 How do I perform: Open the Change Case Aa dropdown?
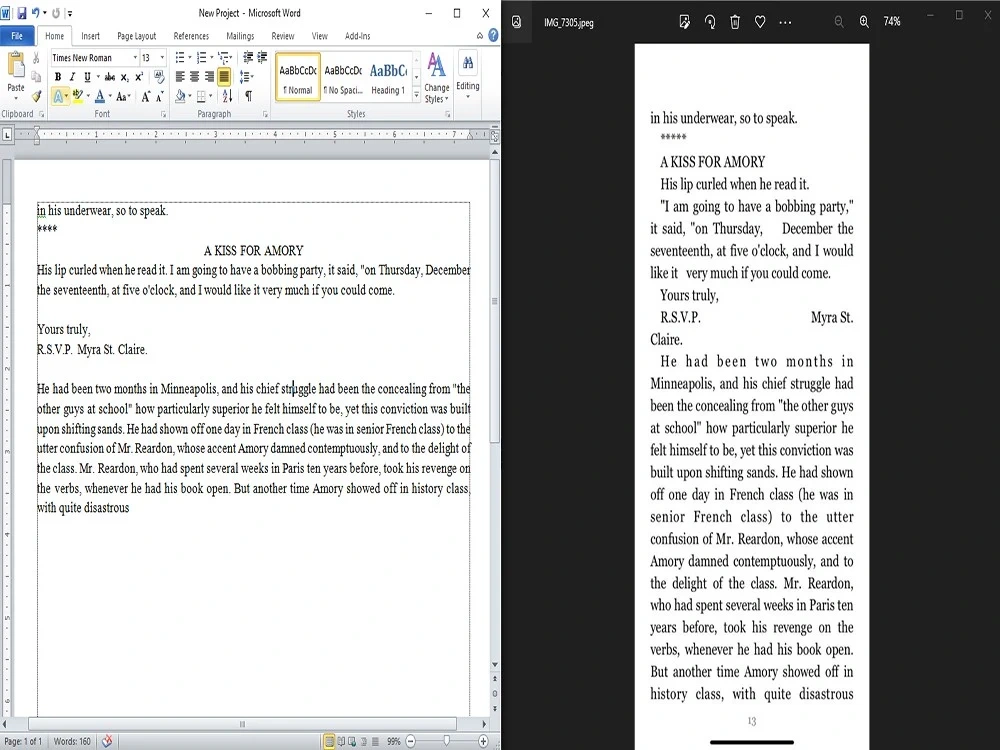coord(123,96)
